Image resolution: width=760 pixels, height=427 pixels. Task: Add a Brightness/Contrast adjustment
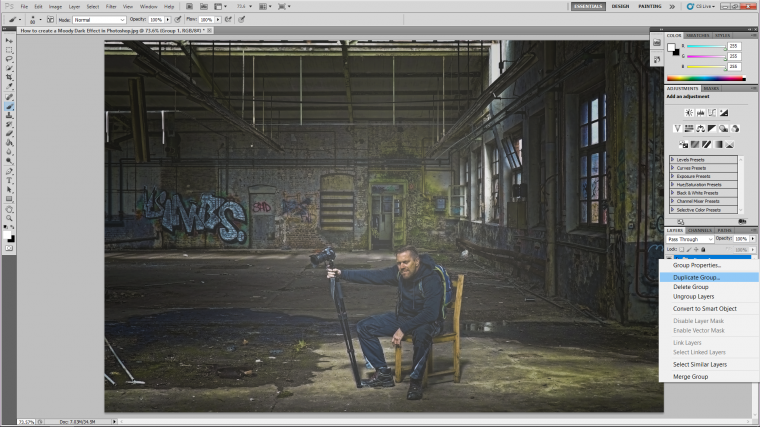689,113
